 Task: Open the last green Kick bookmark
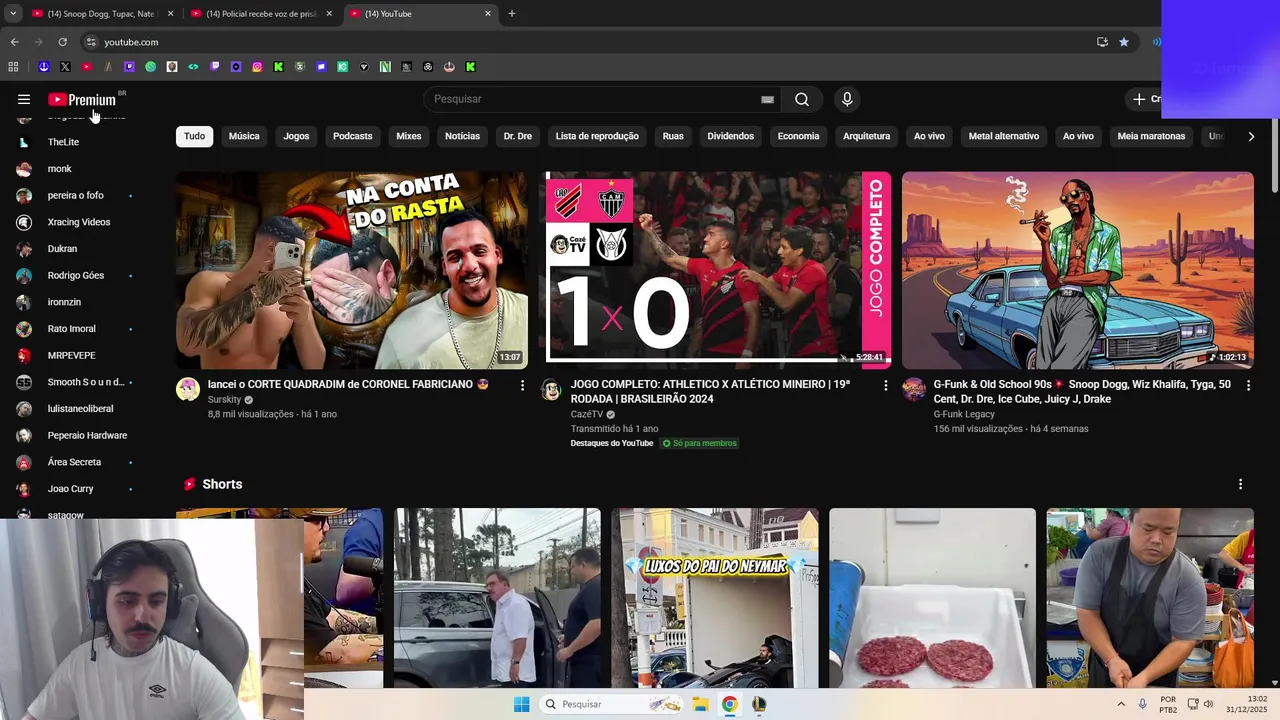coord(470,67)
